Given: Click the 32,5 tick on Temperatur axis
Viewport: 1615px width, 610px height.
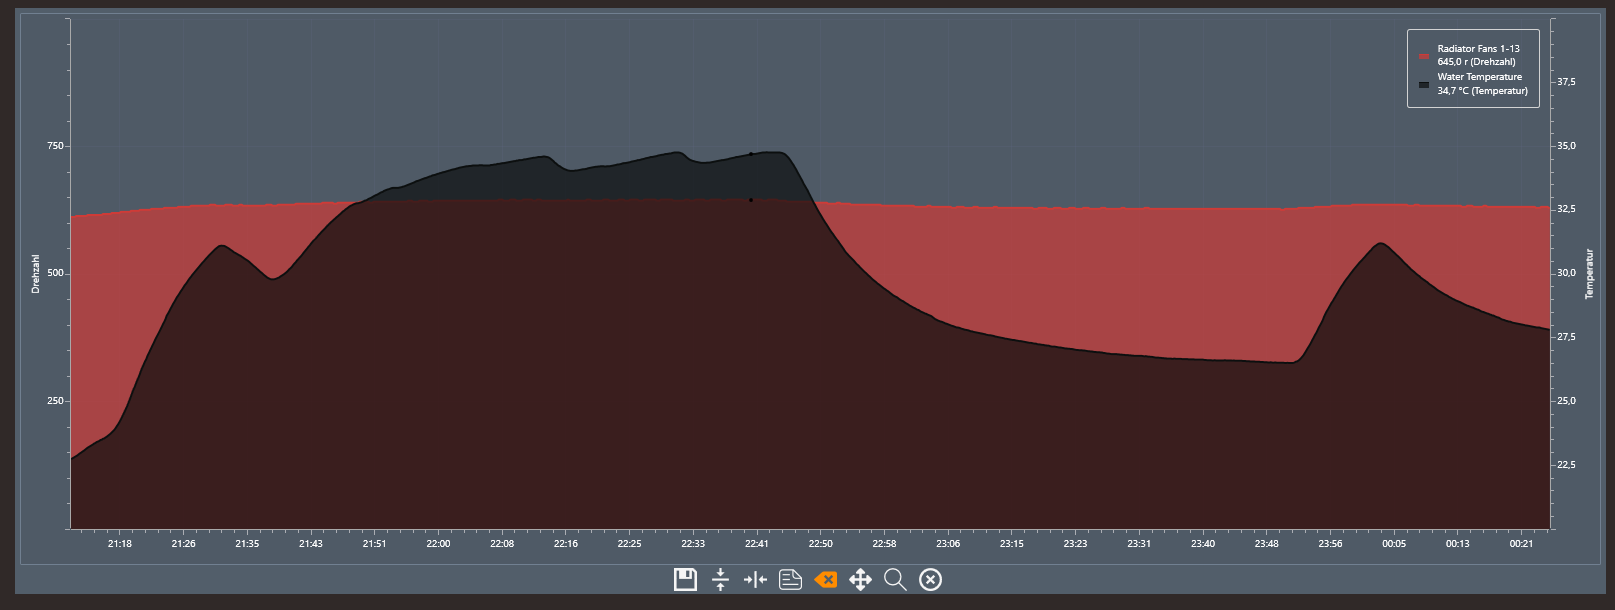Looking at the screenshot, I should point(1566,209).
